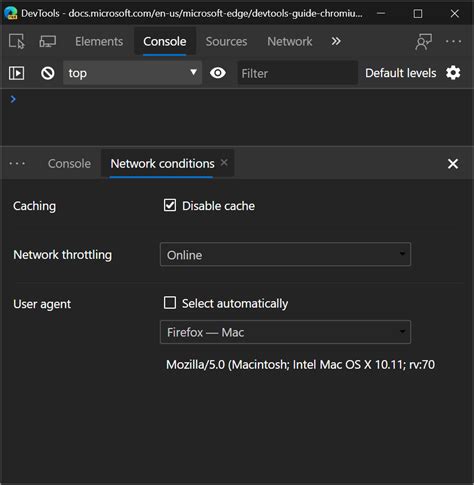Close the Network conditions tab
This screenshot has height=485, width=474.
[224, 163]
